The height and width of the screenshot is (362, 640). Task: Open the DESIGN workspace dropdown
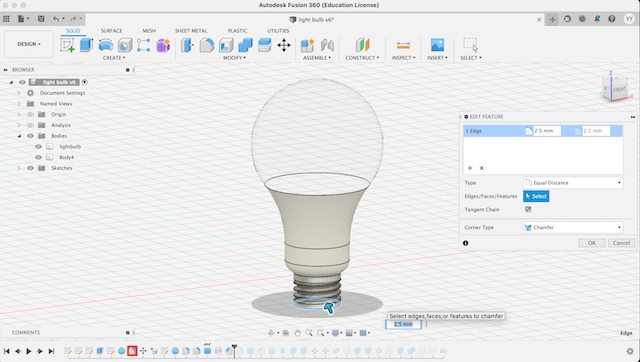pos(29,44)
